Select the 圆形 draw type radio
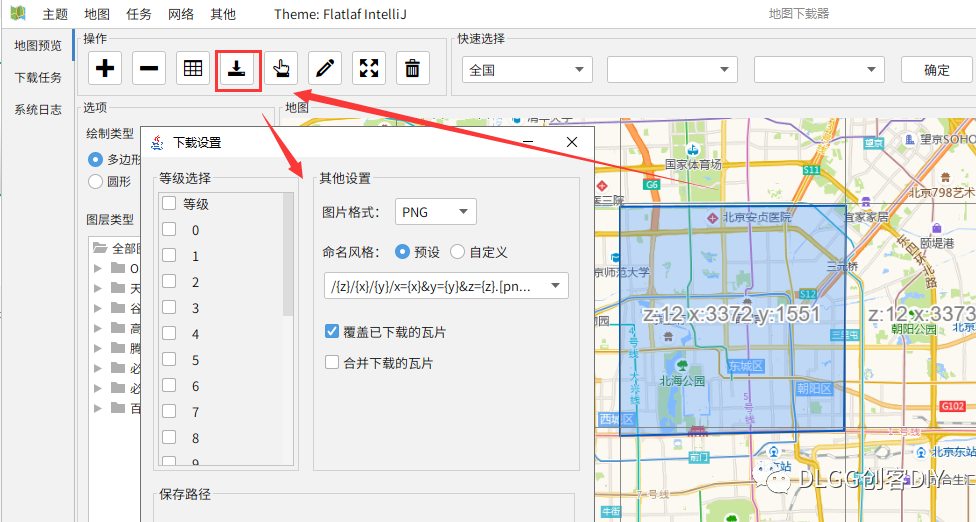The height and width of the screenshot is (522, 976). click(x=95, y=182)
